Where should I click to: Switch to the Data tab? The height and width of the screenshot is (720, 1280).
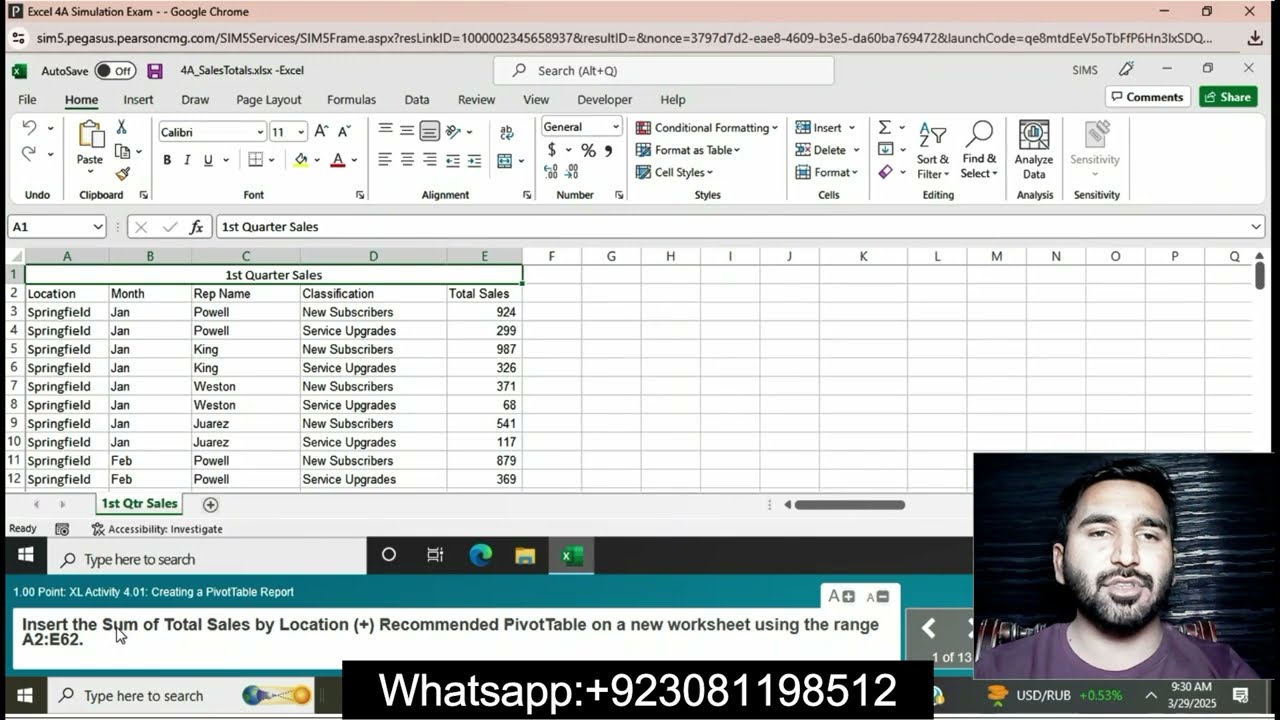417,100
